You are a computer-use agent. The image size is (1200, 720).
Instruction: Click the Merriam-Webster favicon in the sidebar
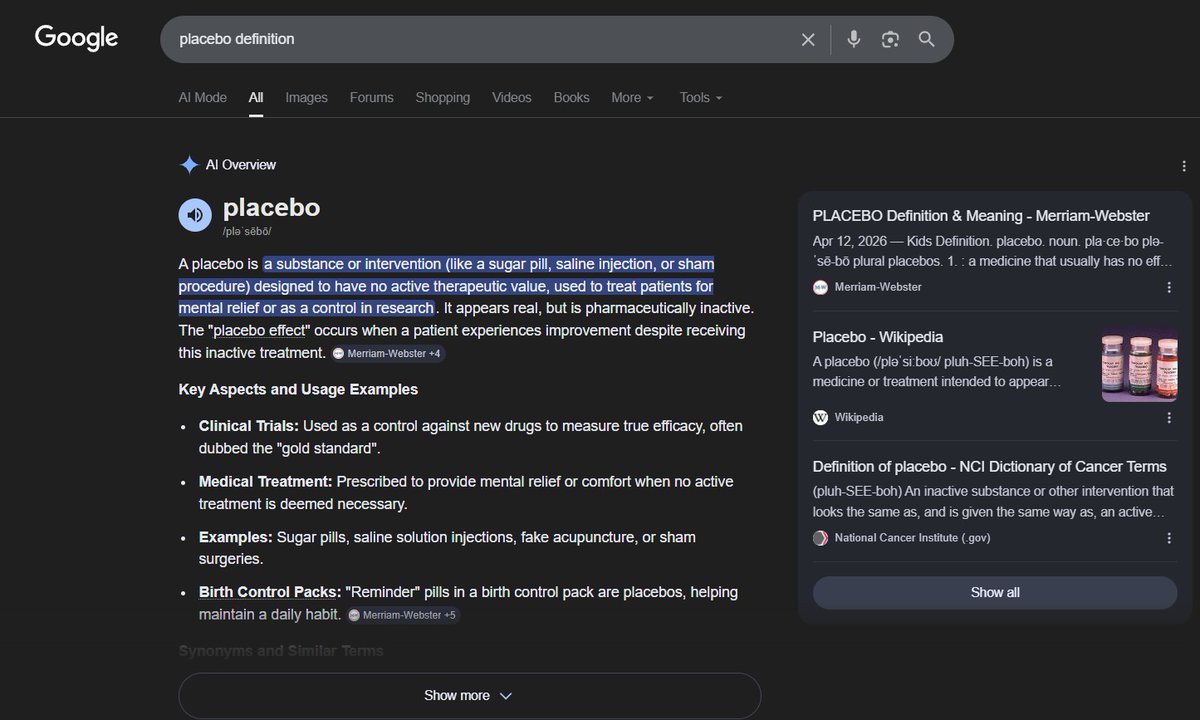pos(820,287)
